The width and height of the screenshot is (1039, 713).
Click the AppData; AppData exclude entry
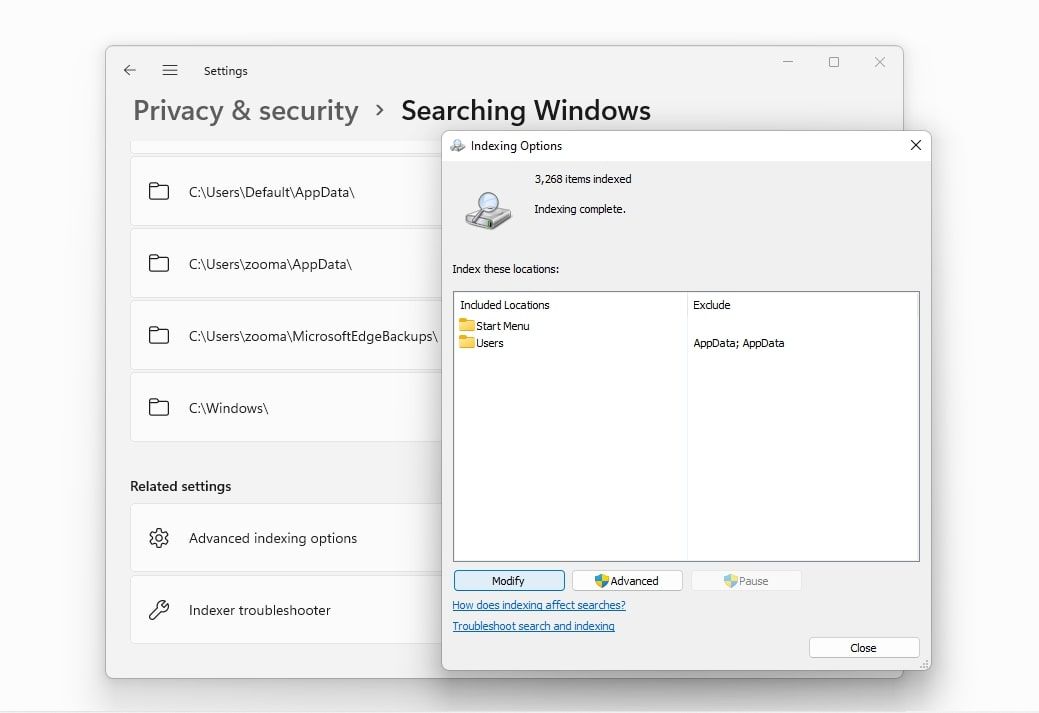tap(739, 343)
